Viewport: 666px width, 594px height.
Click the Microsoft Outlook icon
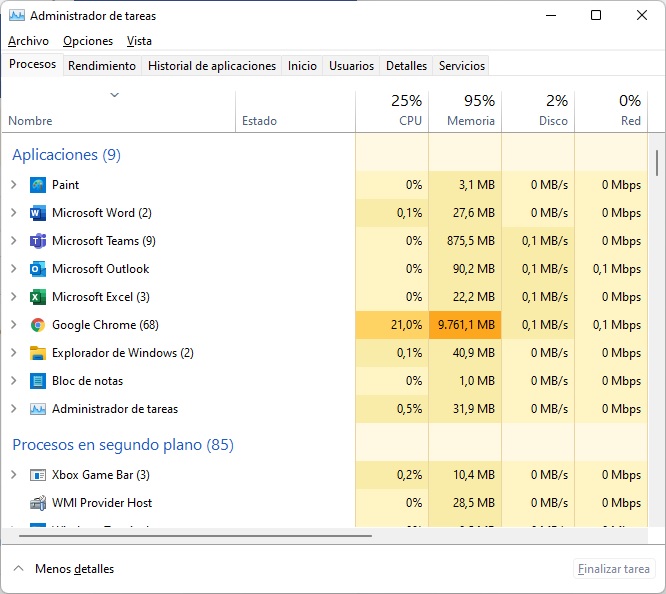[38, 269]
